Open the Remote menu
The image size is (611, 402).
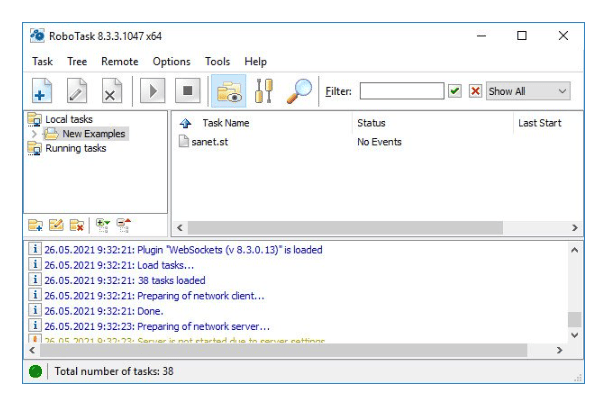120,62
